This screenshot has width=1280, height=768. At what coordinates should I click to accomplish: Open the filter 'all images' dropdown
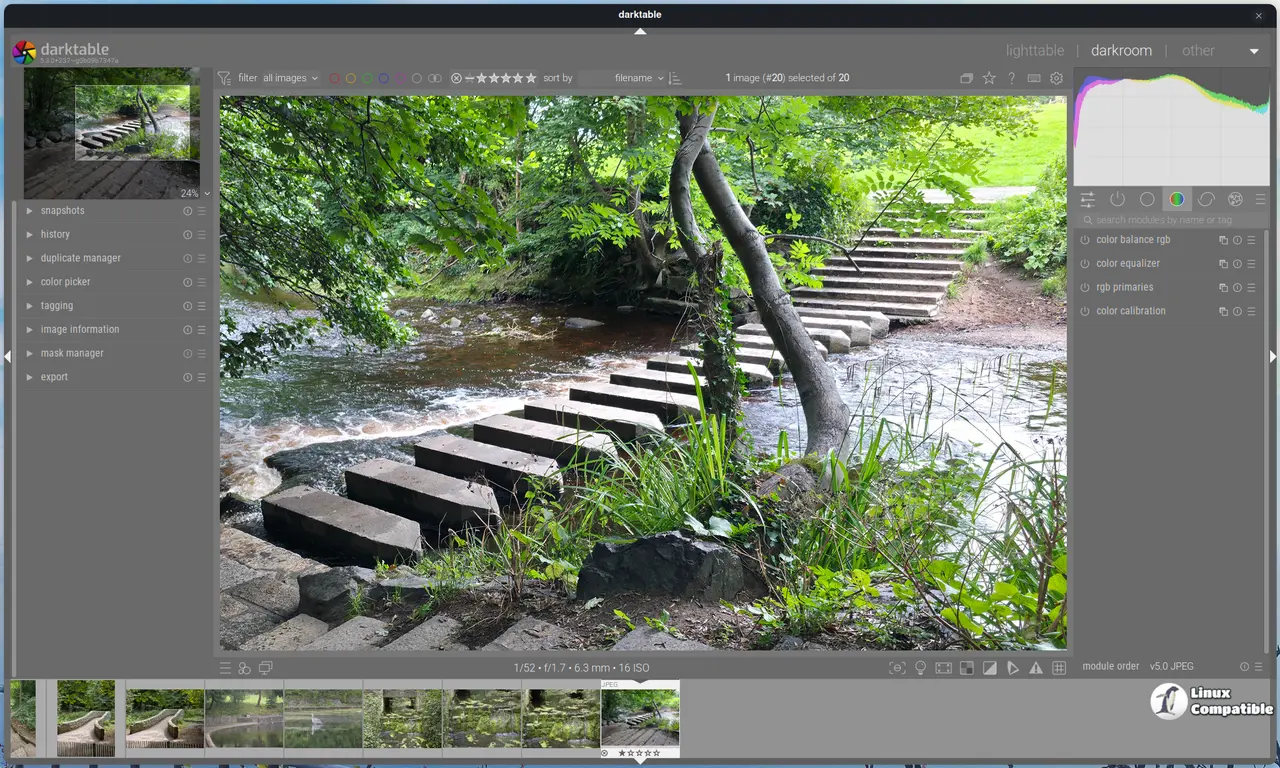[x=290, y=78]
